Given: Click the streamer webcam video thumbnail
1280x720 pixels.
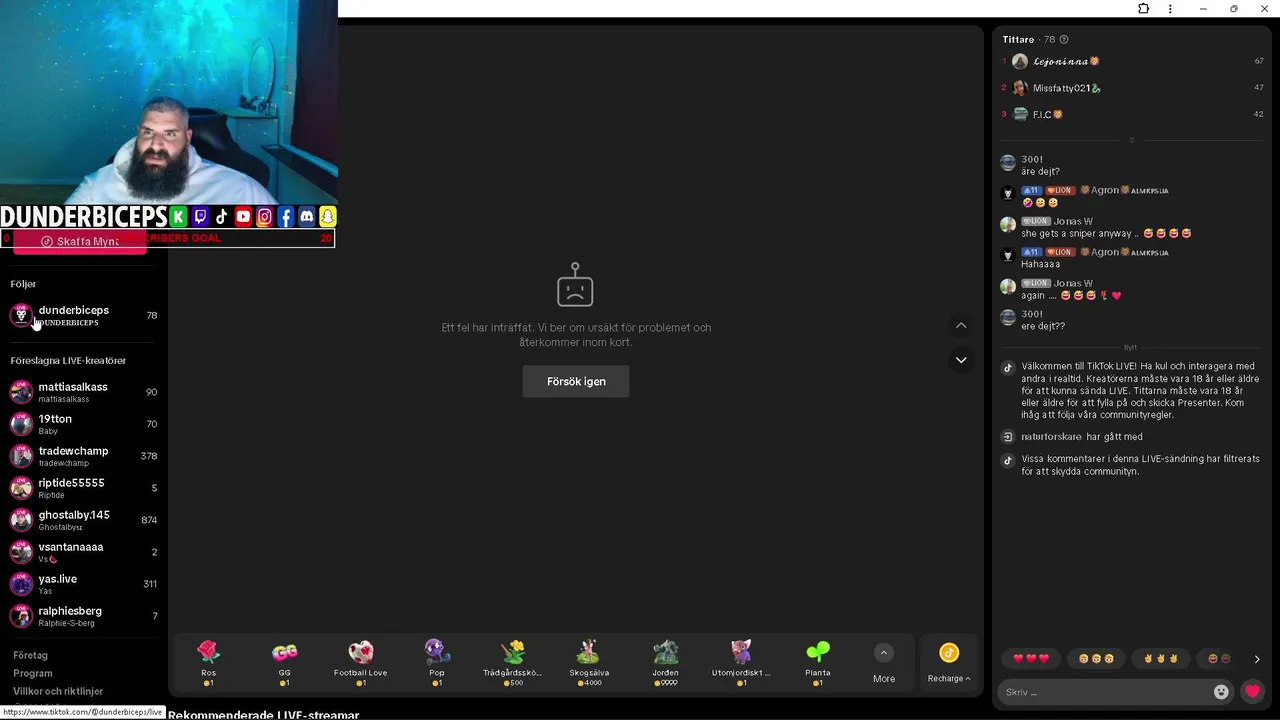Looking at the screenshot, I should 168,102.
